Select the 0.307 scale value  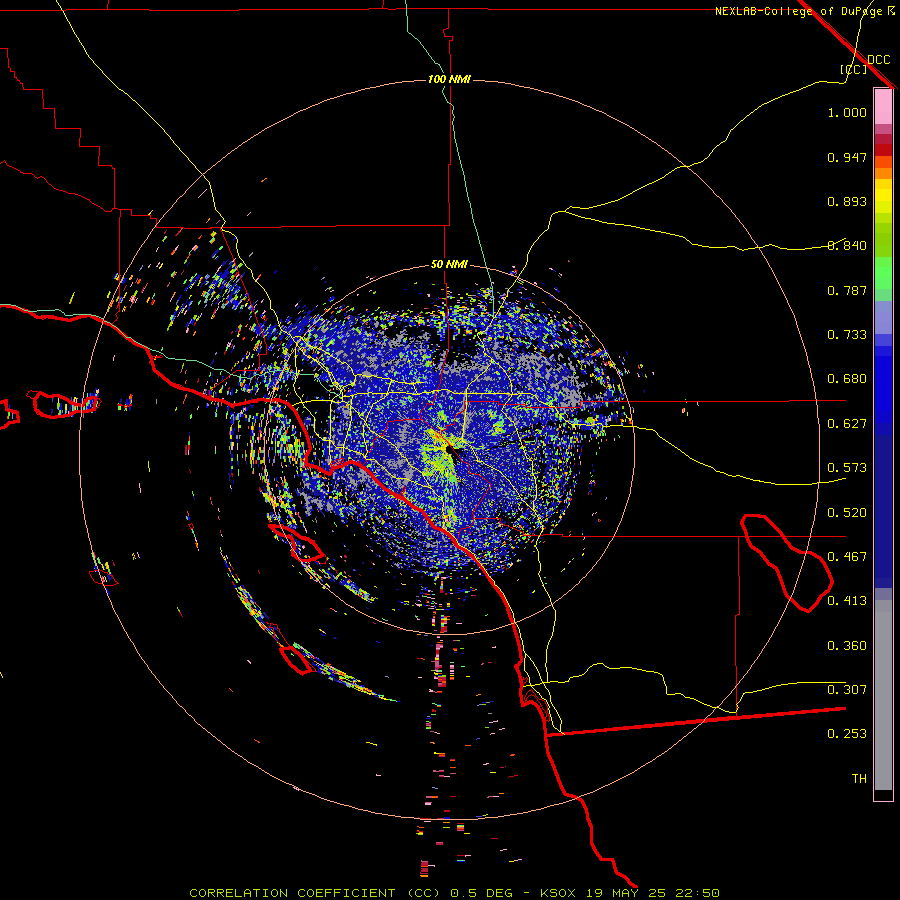tap(847, 690)
